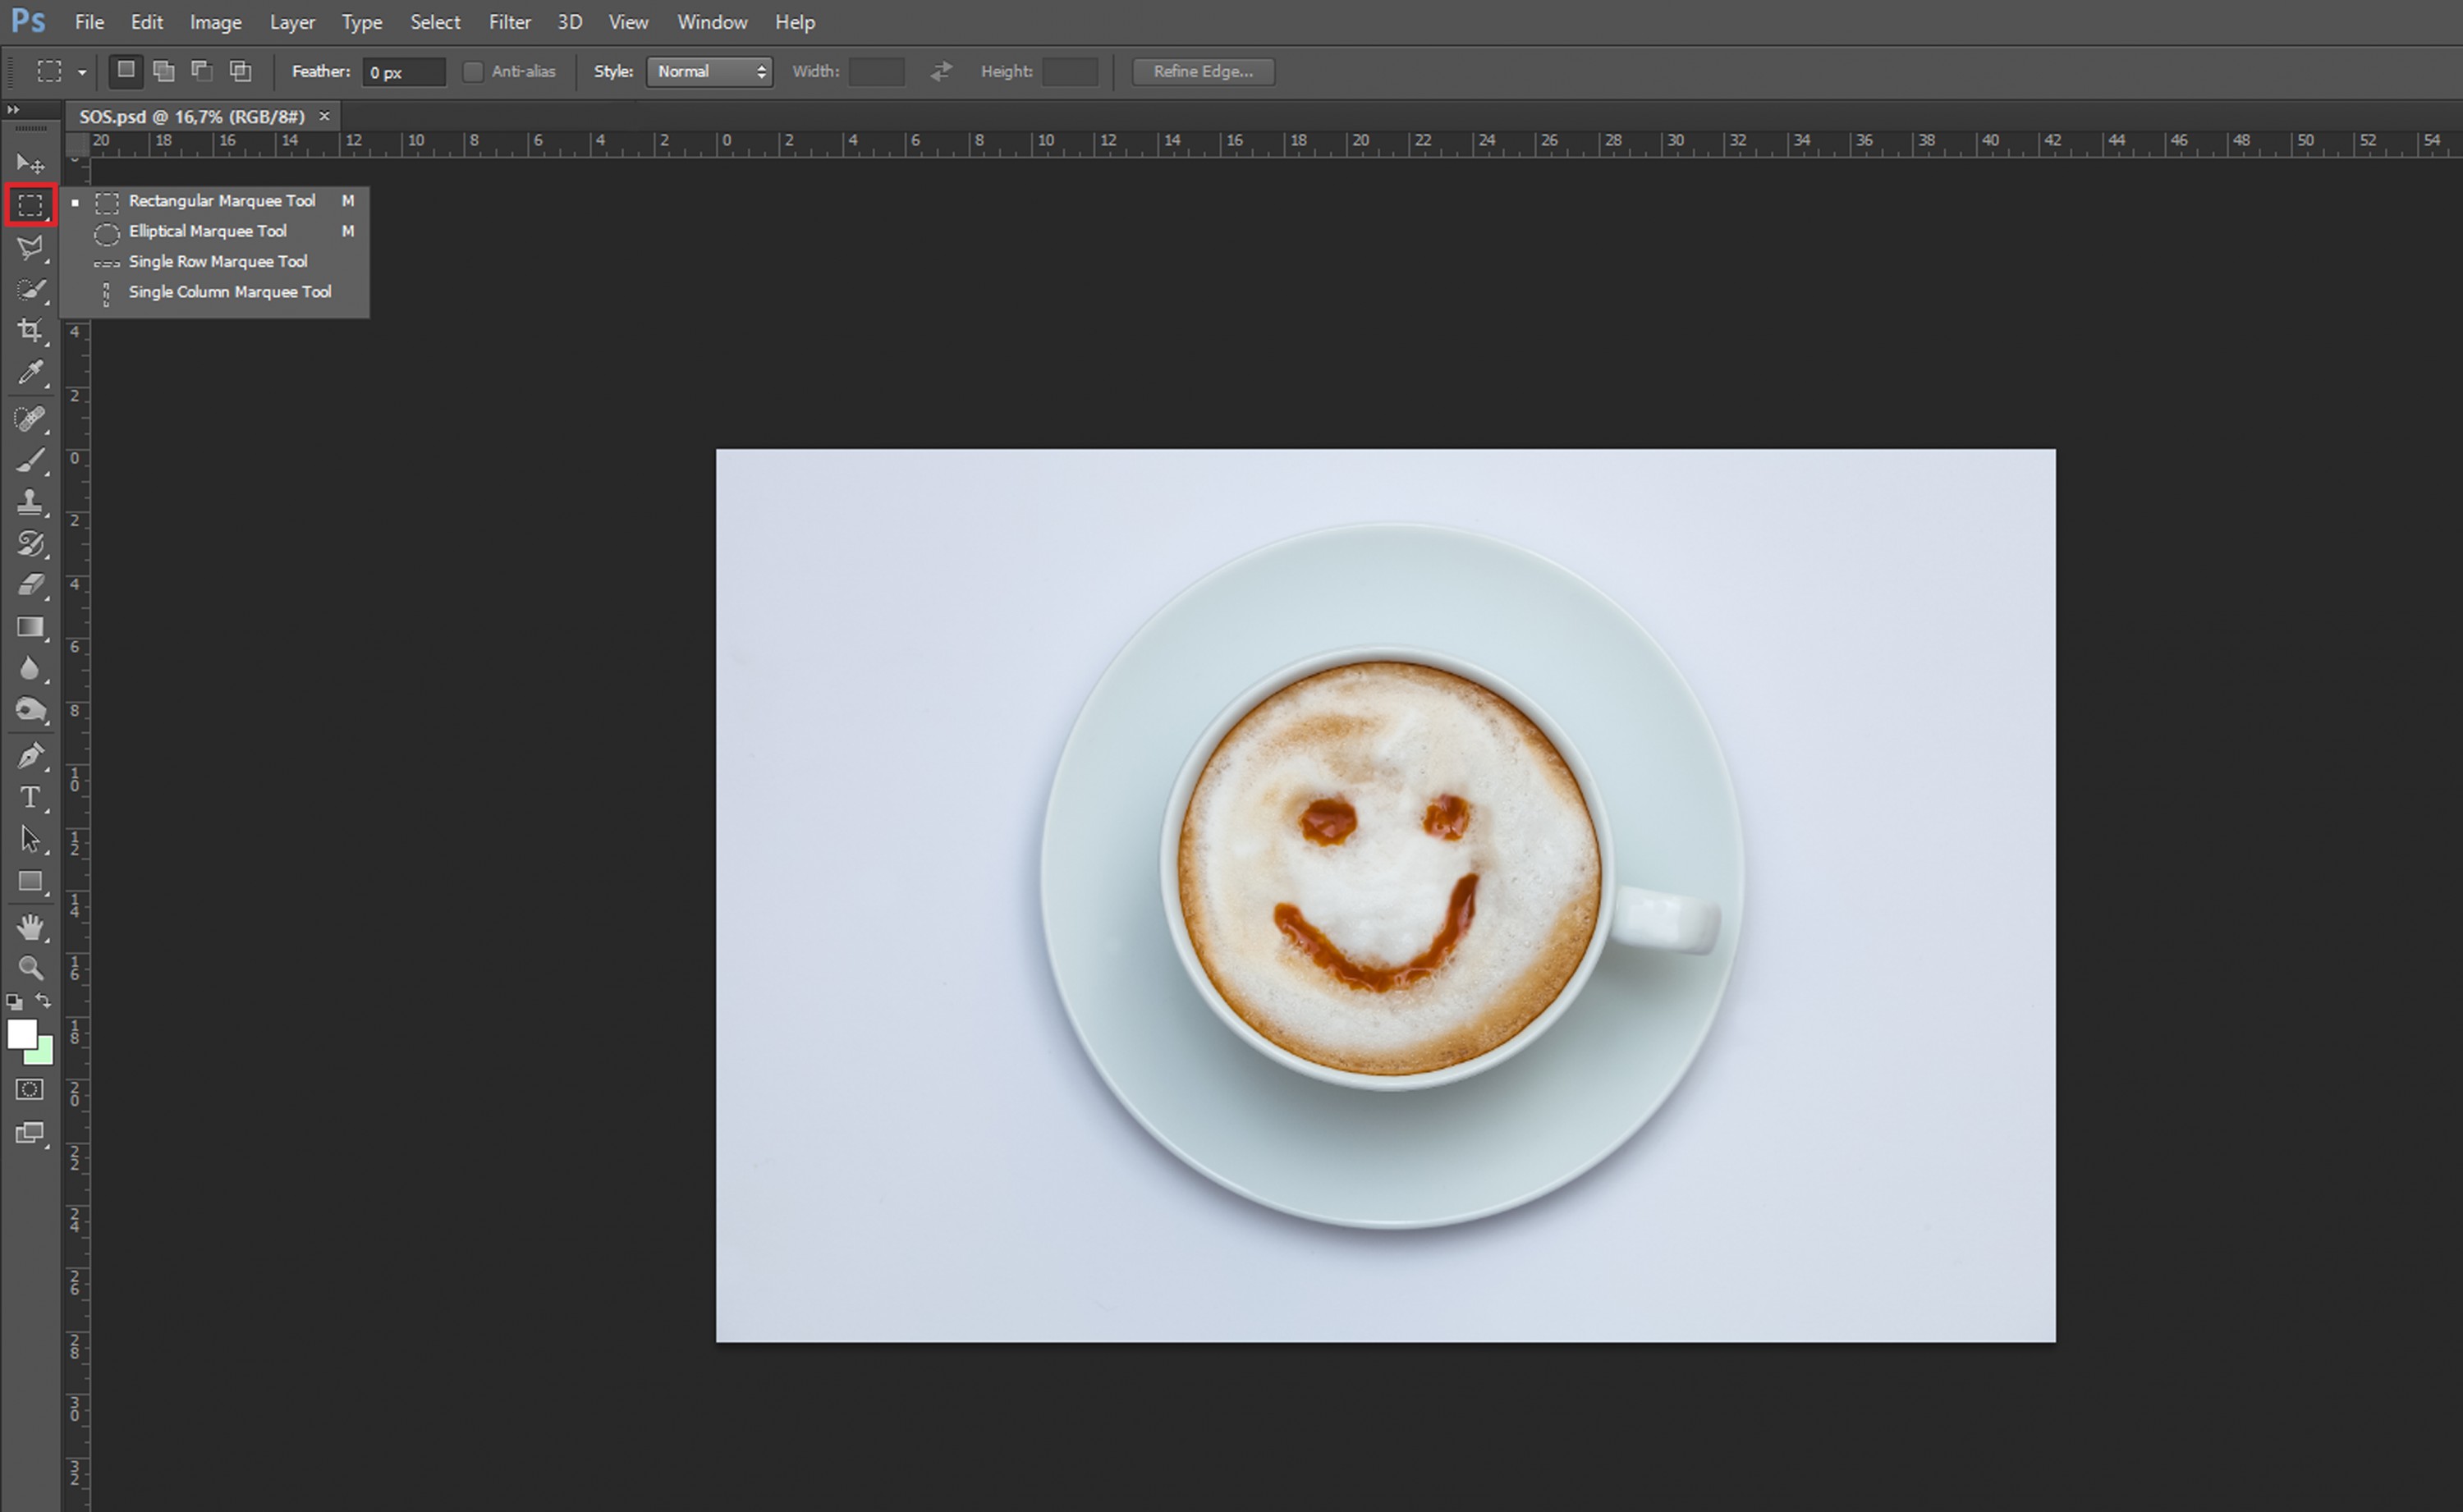Select the Gradient tool
Screen dimensions: 2463x1512
click(30, 627)
